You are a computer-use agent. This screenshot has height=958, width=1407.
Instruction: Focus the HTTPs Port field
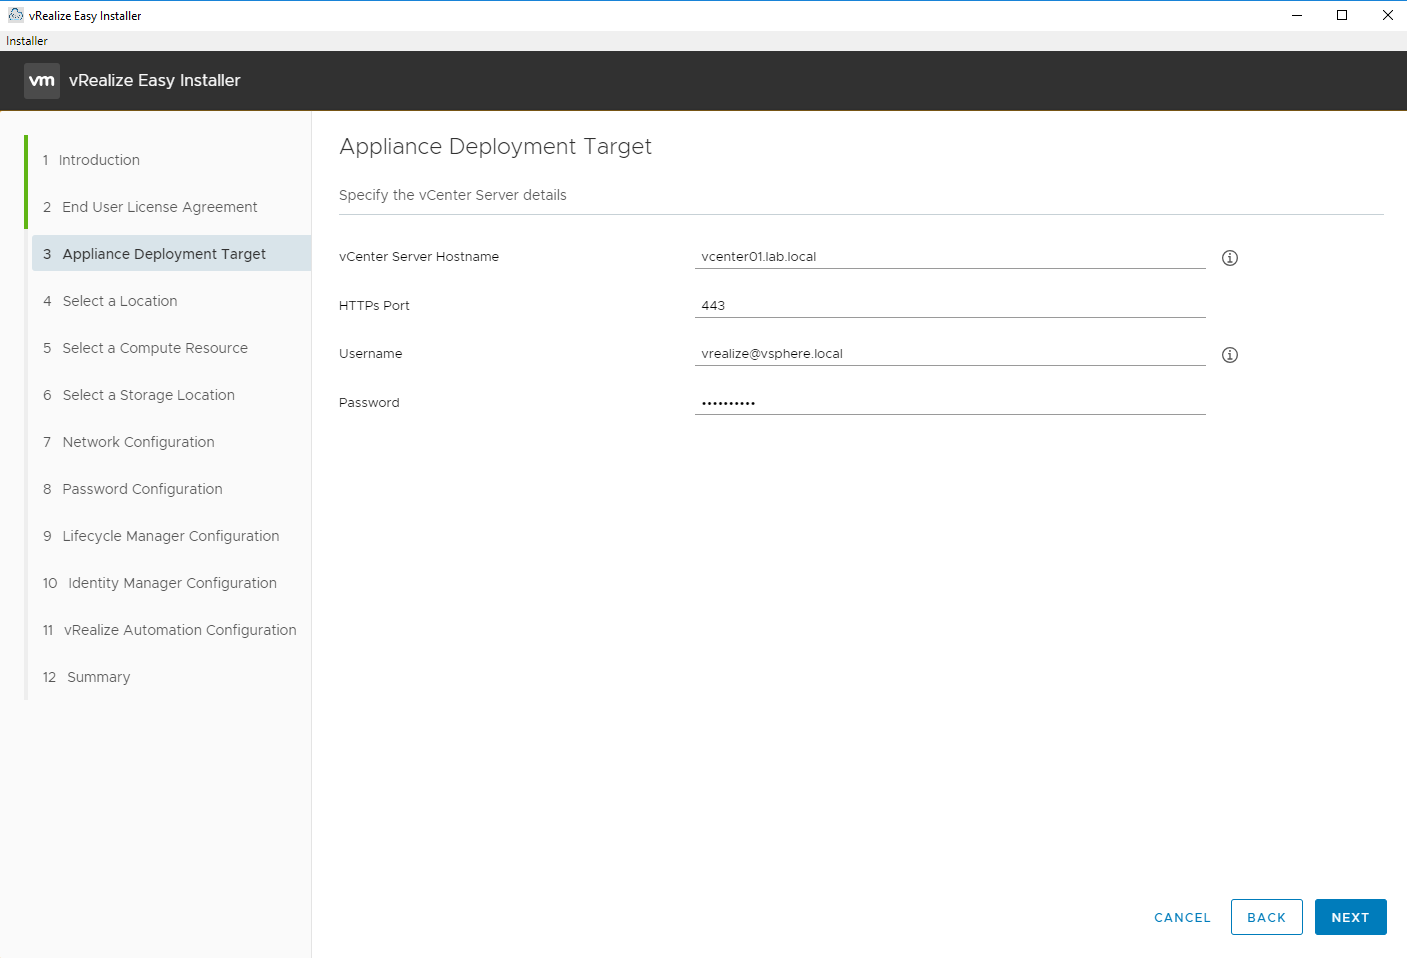point(950,306)
